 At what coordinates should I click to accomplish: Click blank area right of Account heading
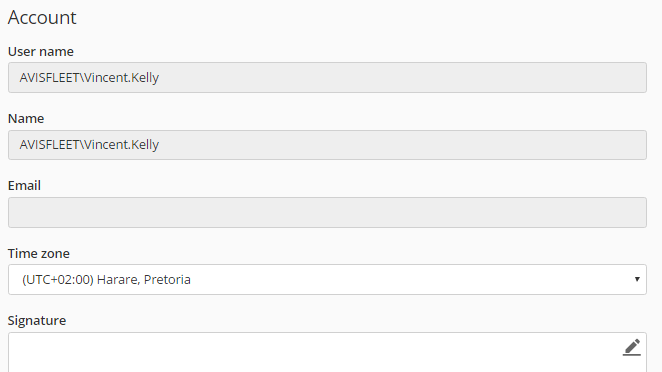(363, 18)
